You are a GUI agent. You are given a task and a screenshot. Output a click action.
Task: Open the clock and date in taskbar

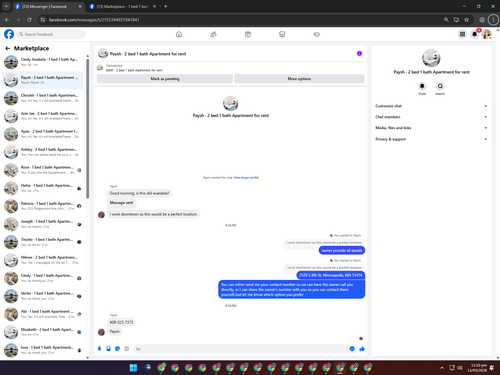[x=477, y=368]
